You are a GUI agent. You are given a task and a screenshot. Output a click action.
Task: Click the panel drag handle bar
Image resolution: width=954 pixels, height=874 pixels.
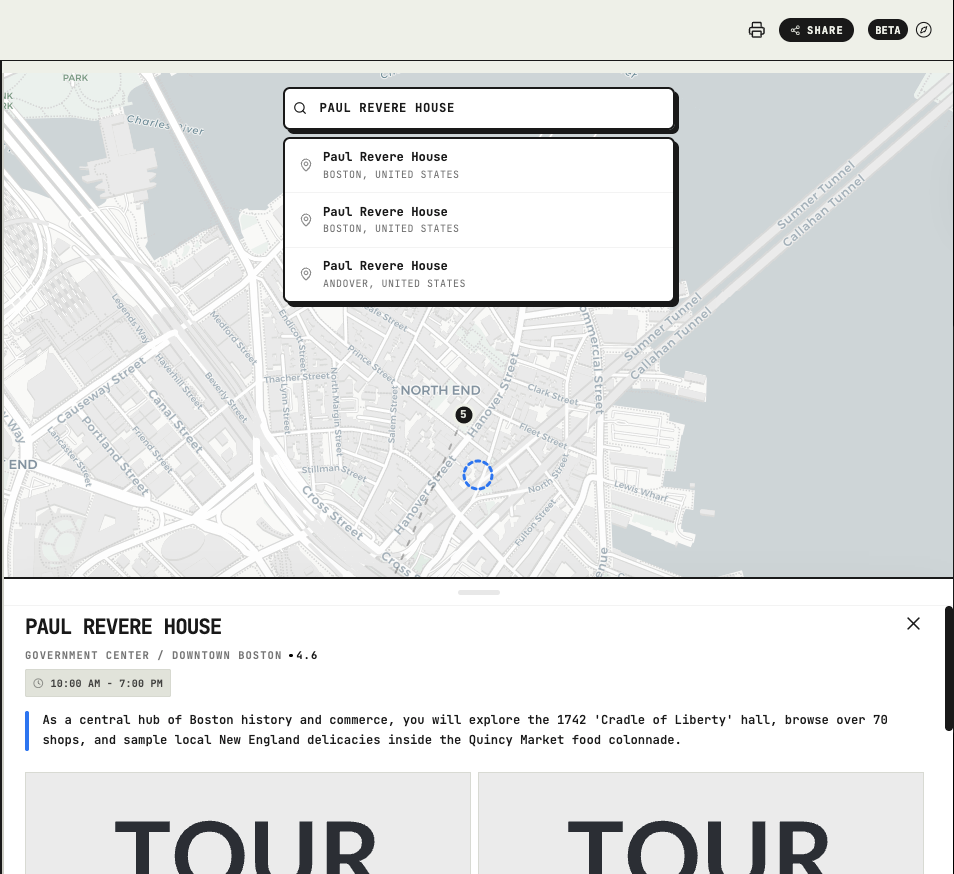coord(479,592)
